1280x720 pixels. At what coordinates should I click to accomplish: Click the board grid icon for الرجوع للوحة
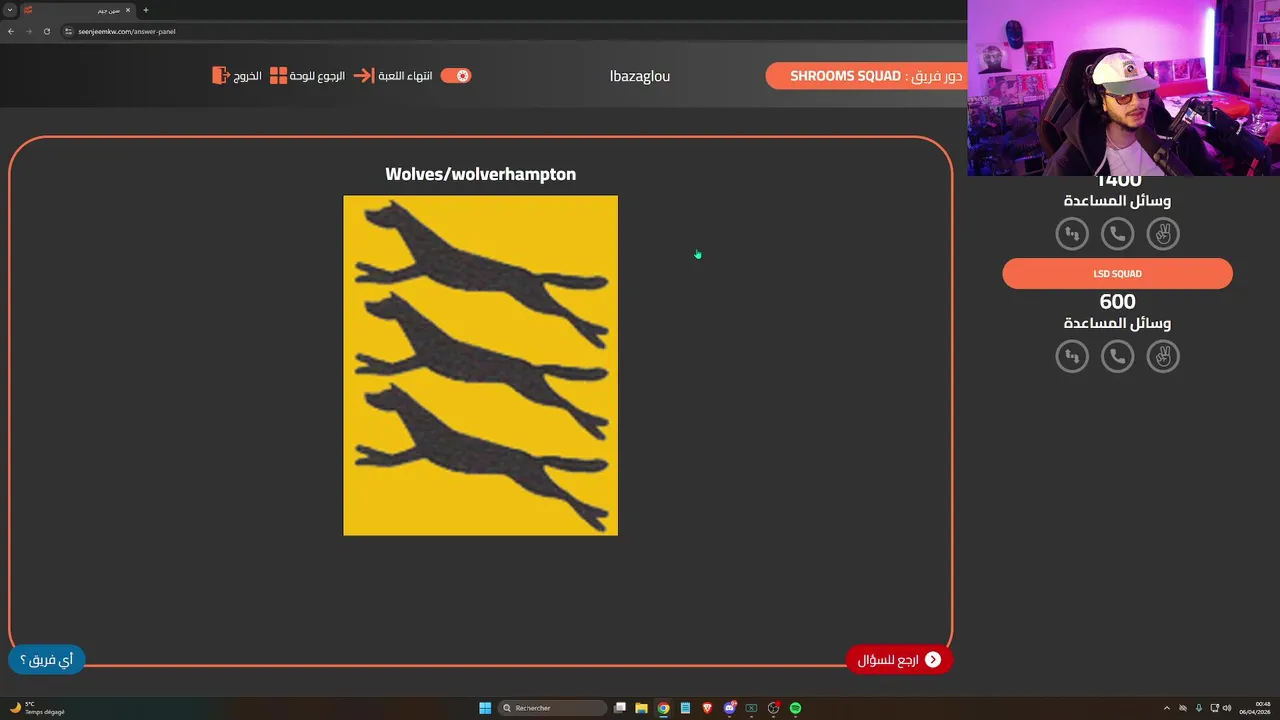pyautogui.click(x=278, y=76)
